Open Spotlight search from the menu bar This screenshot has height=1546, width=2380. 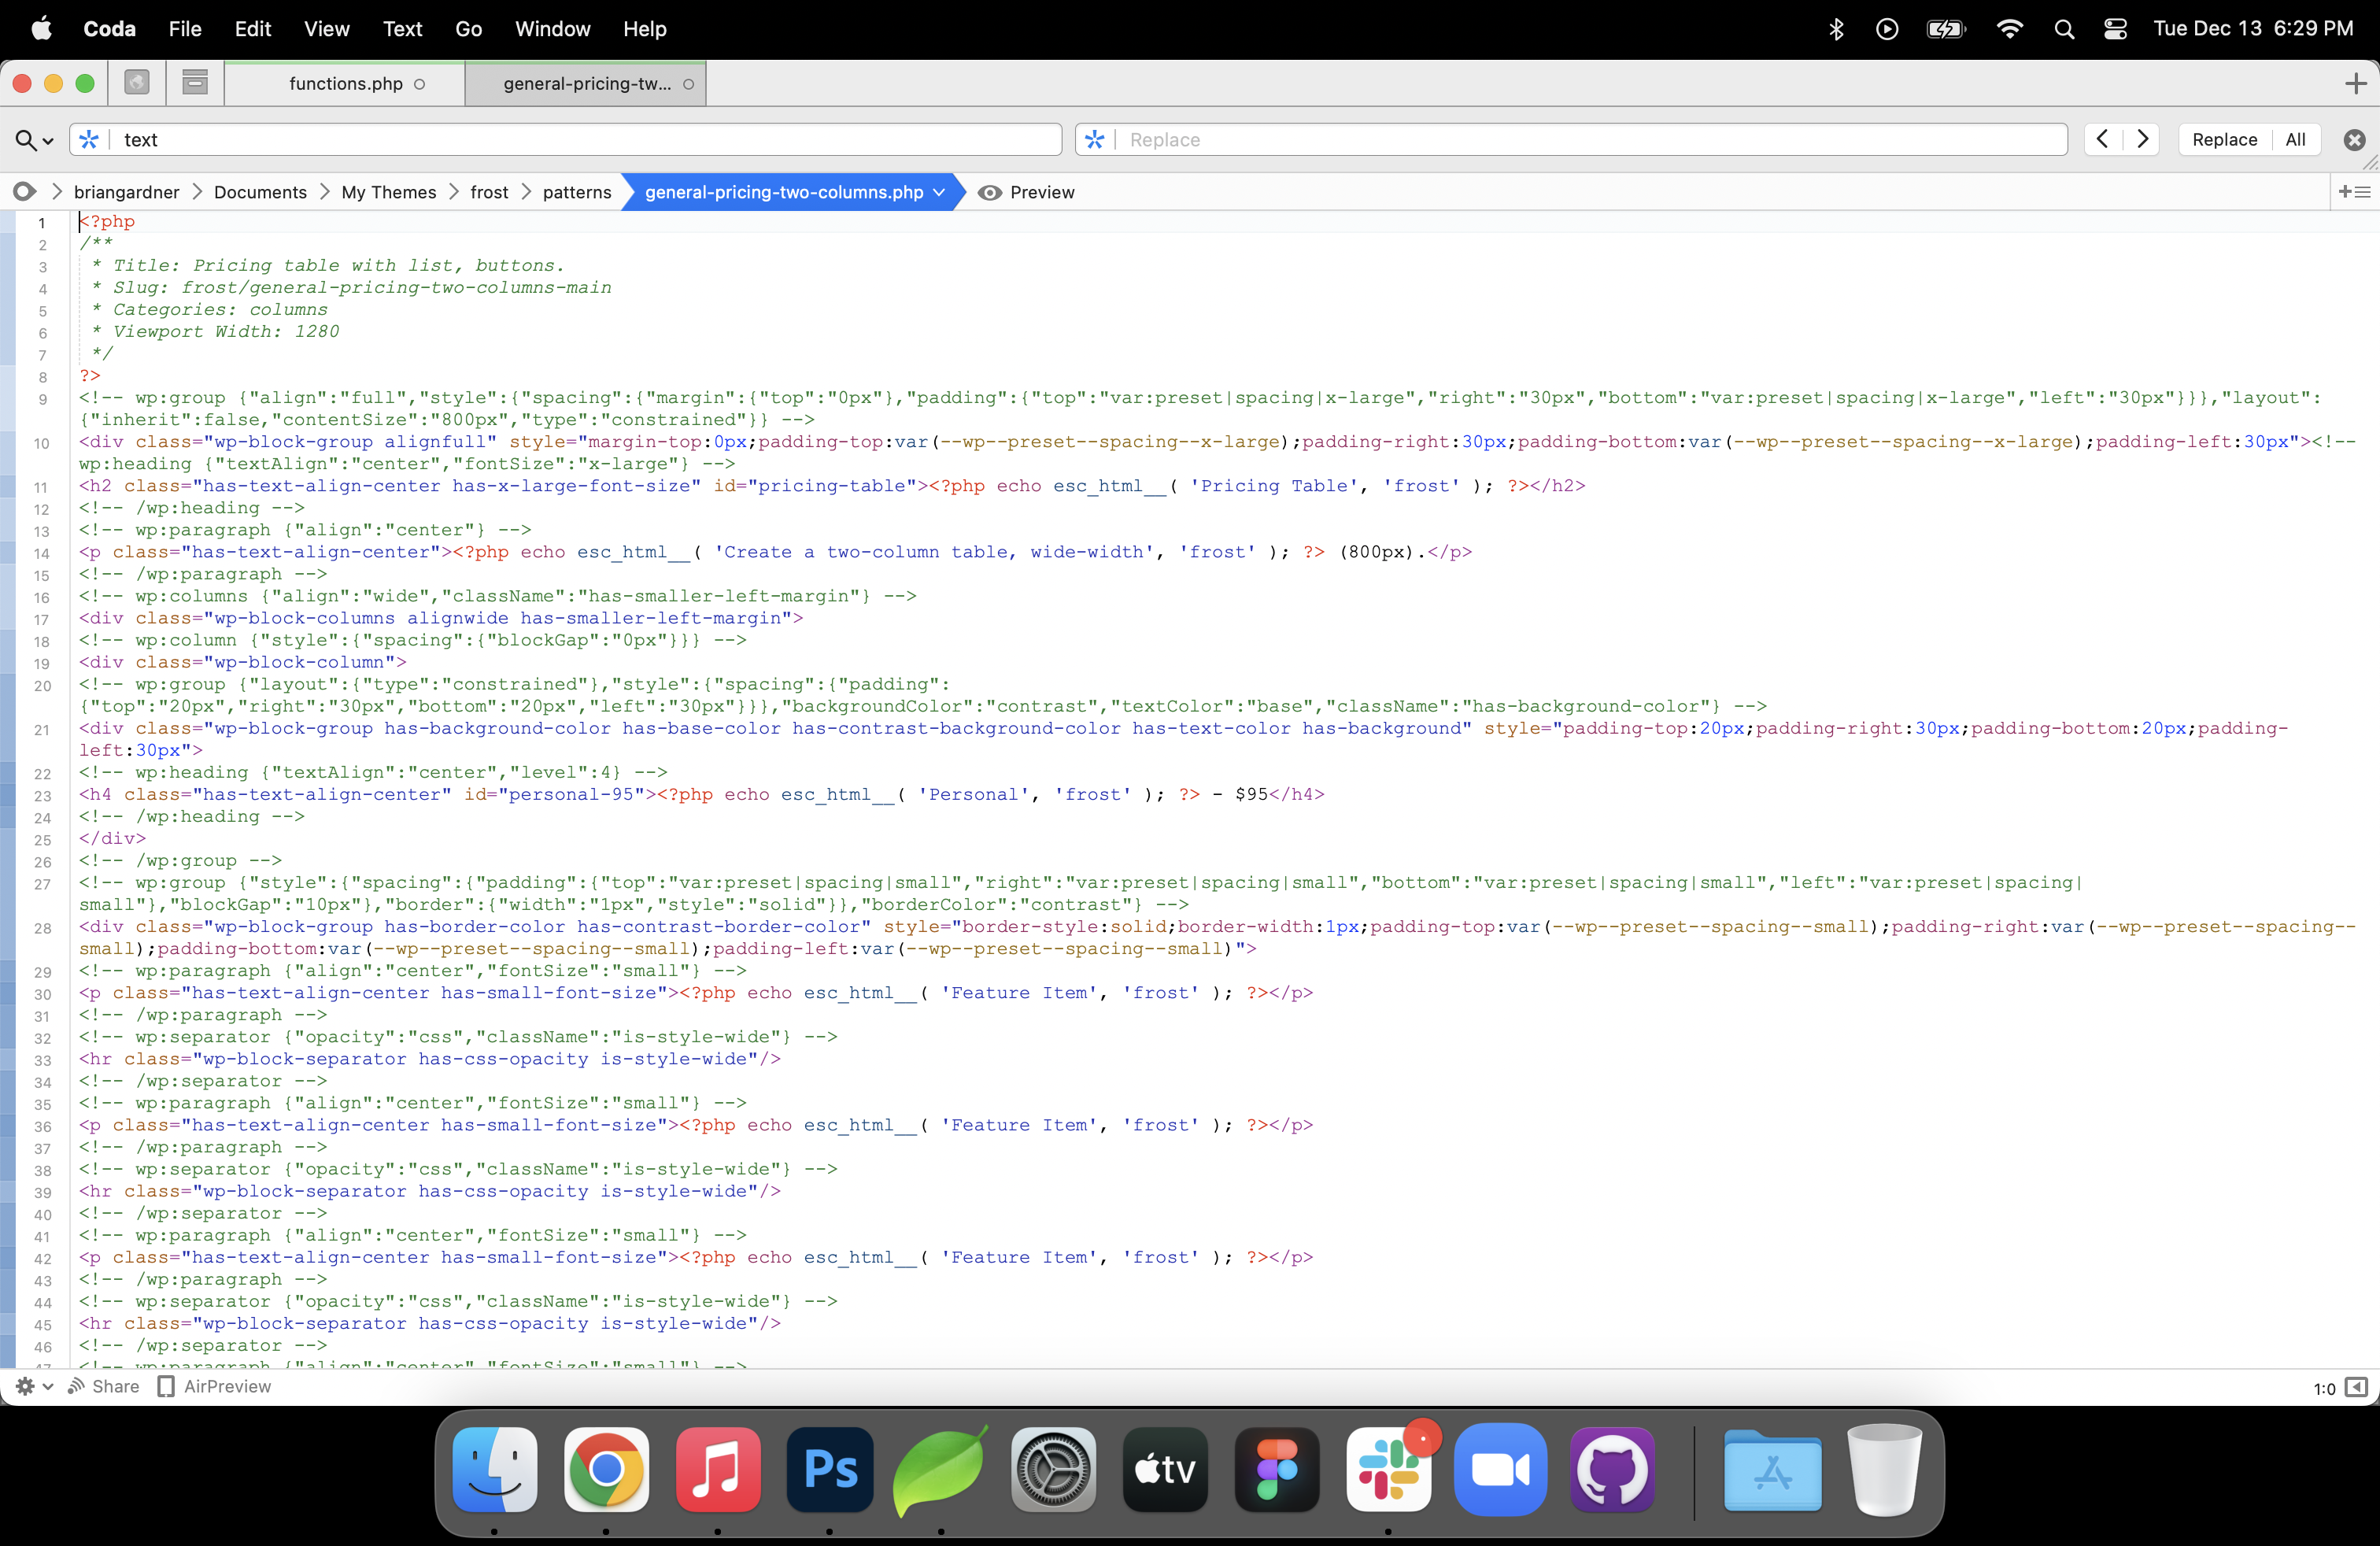click(x=2063, y=29)
